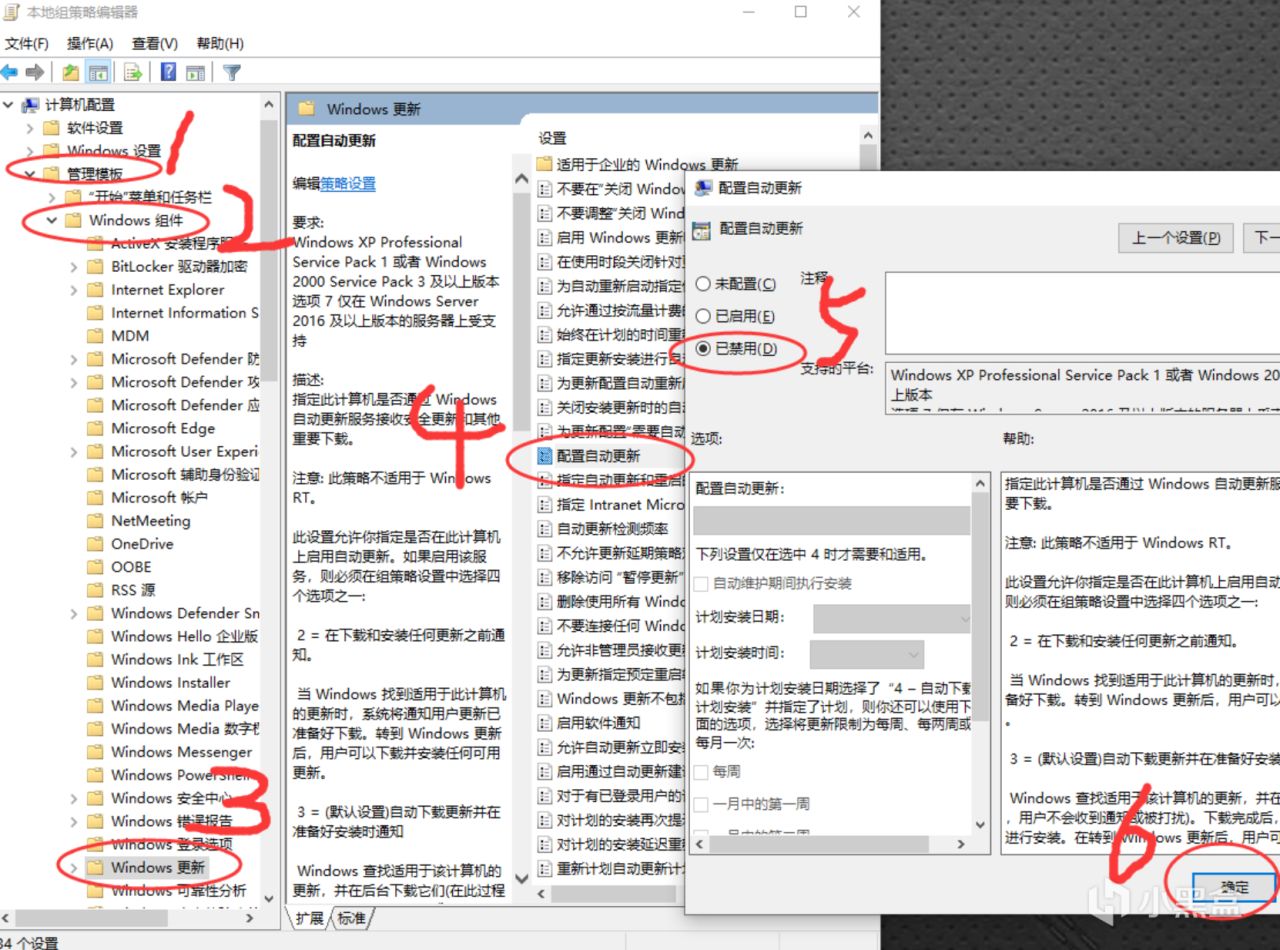Expand the Windows Defender Sn tree node
Image resolution: width=1280 pixels, height=950 pixels.
[74, 613]
